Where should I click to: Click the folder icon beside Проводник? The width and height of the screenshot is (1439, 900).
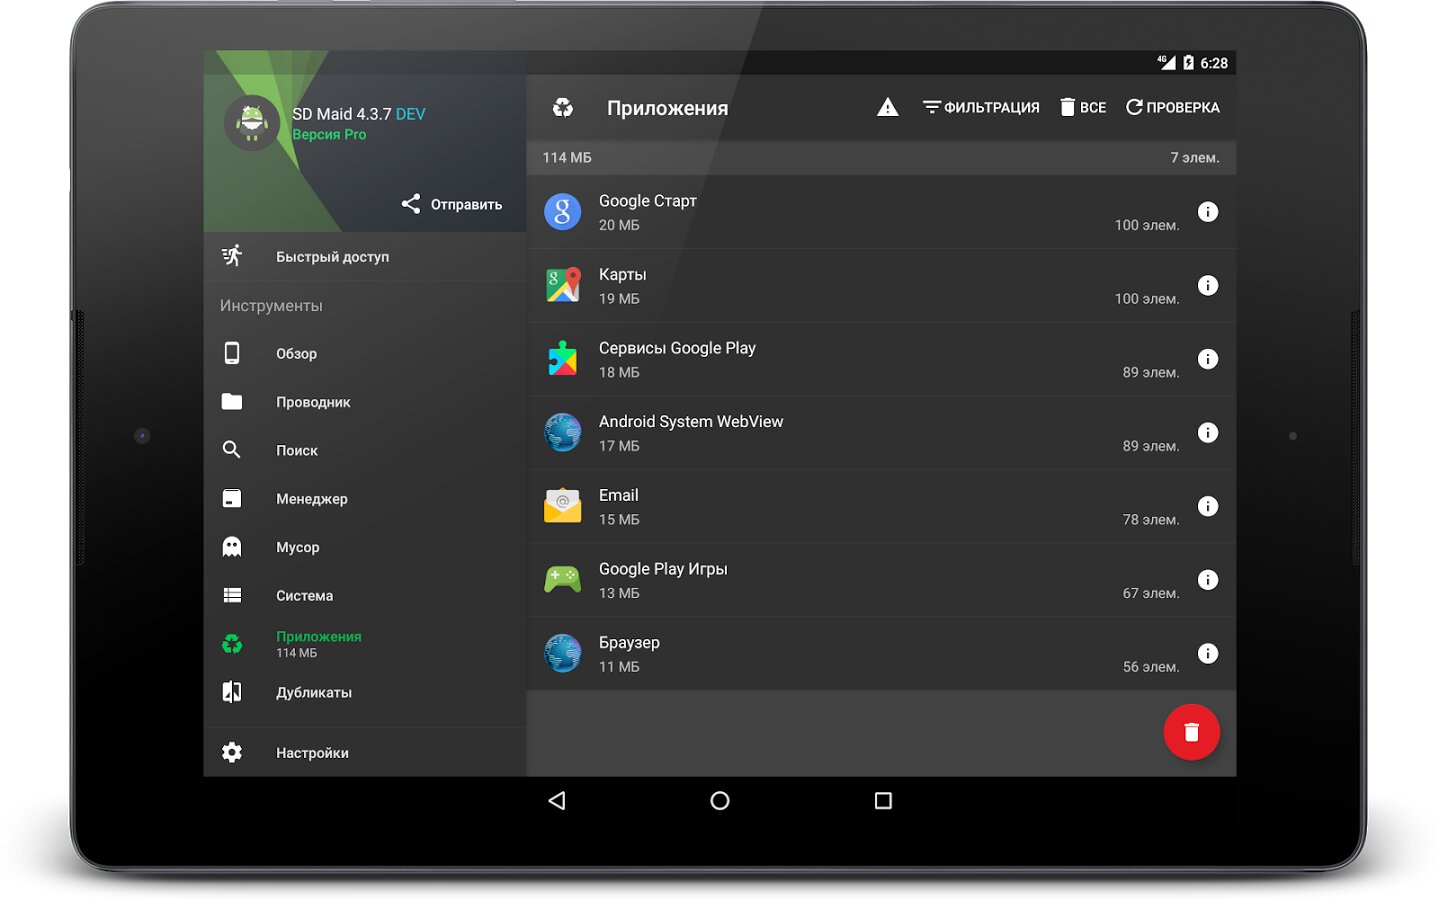tap(232, 401)
